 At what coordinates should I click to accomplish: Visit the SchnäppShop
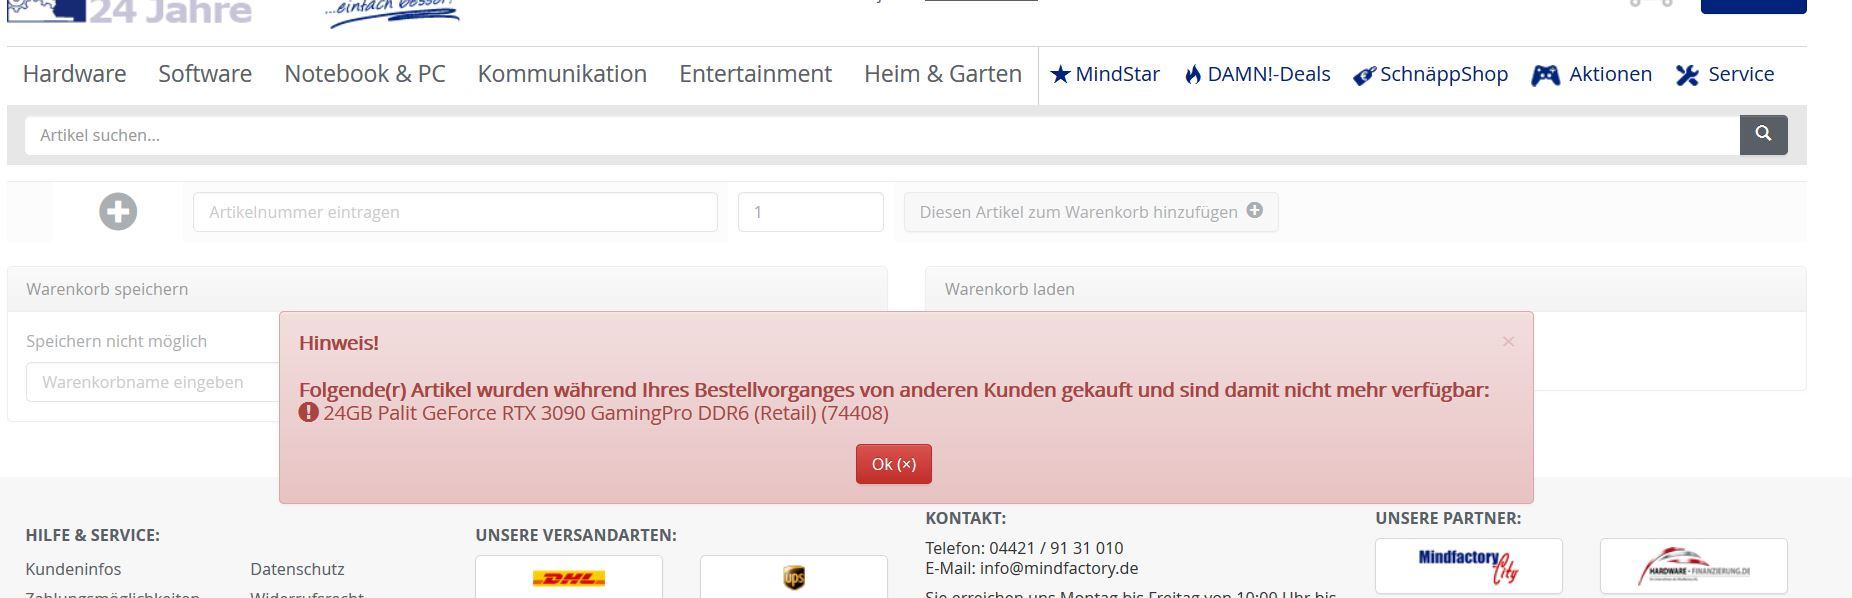[1443, 74]
